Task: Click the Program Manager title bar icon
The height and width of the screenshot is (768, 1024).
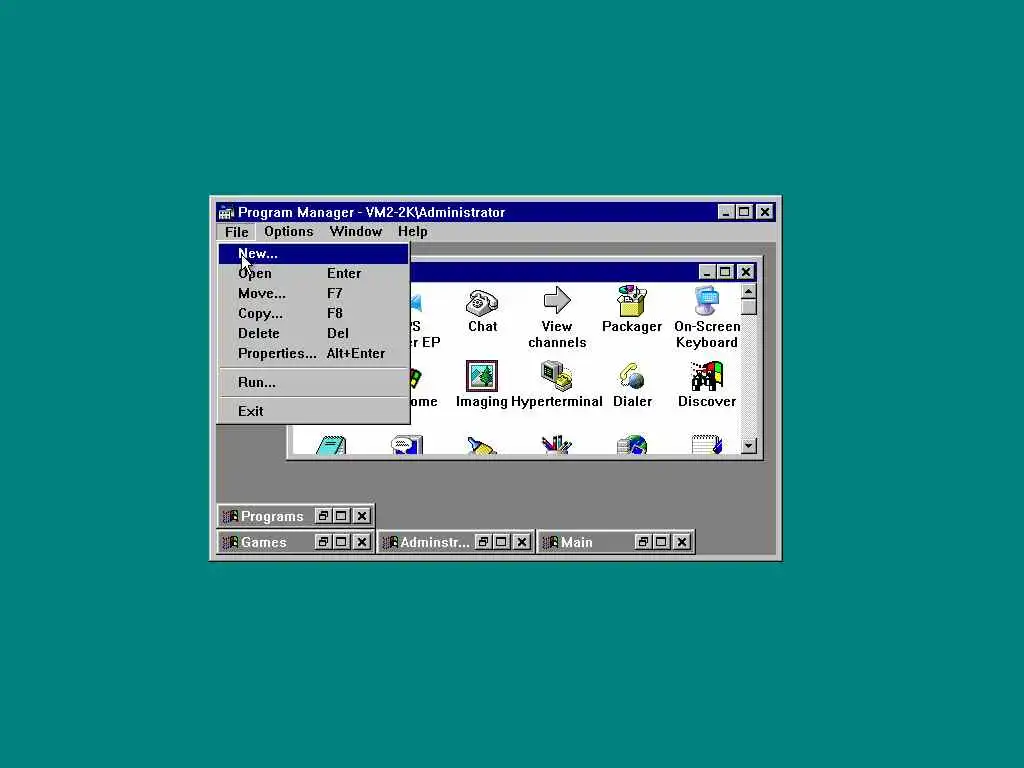Action: pos(226,212)
